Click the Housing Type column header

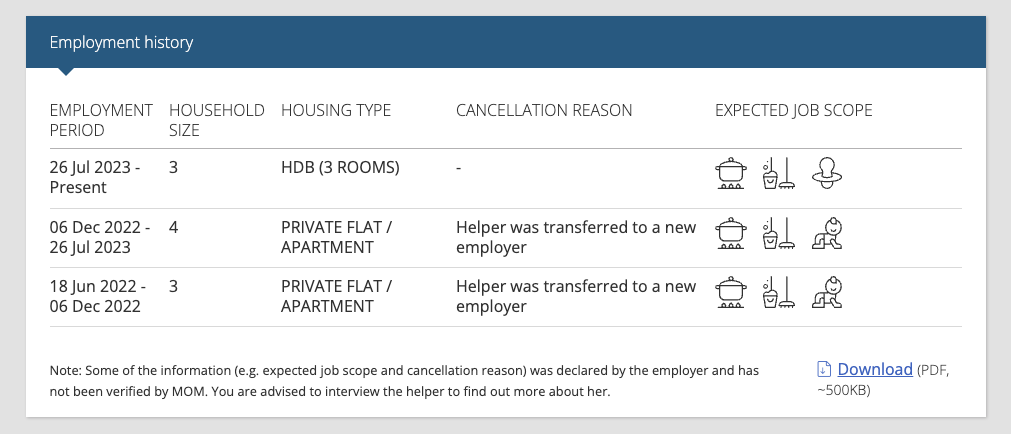[x=336, y=110]
